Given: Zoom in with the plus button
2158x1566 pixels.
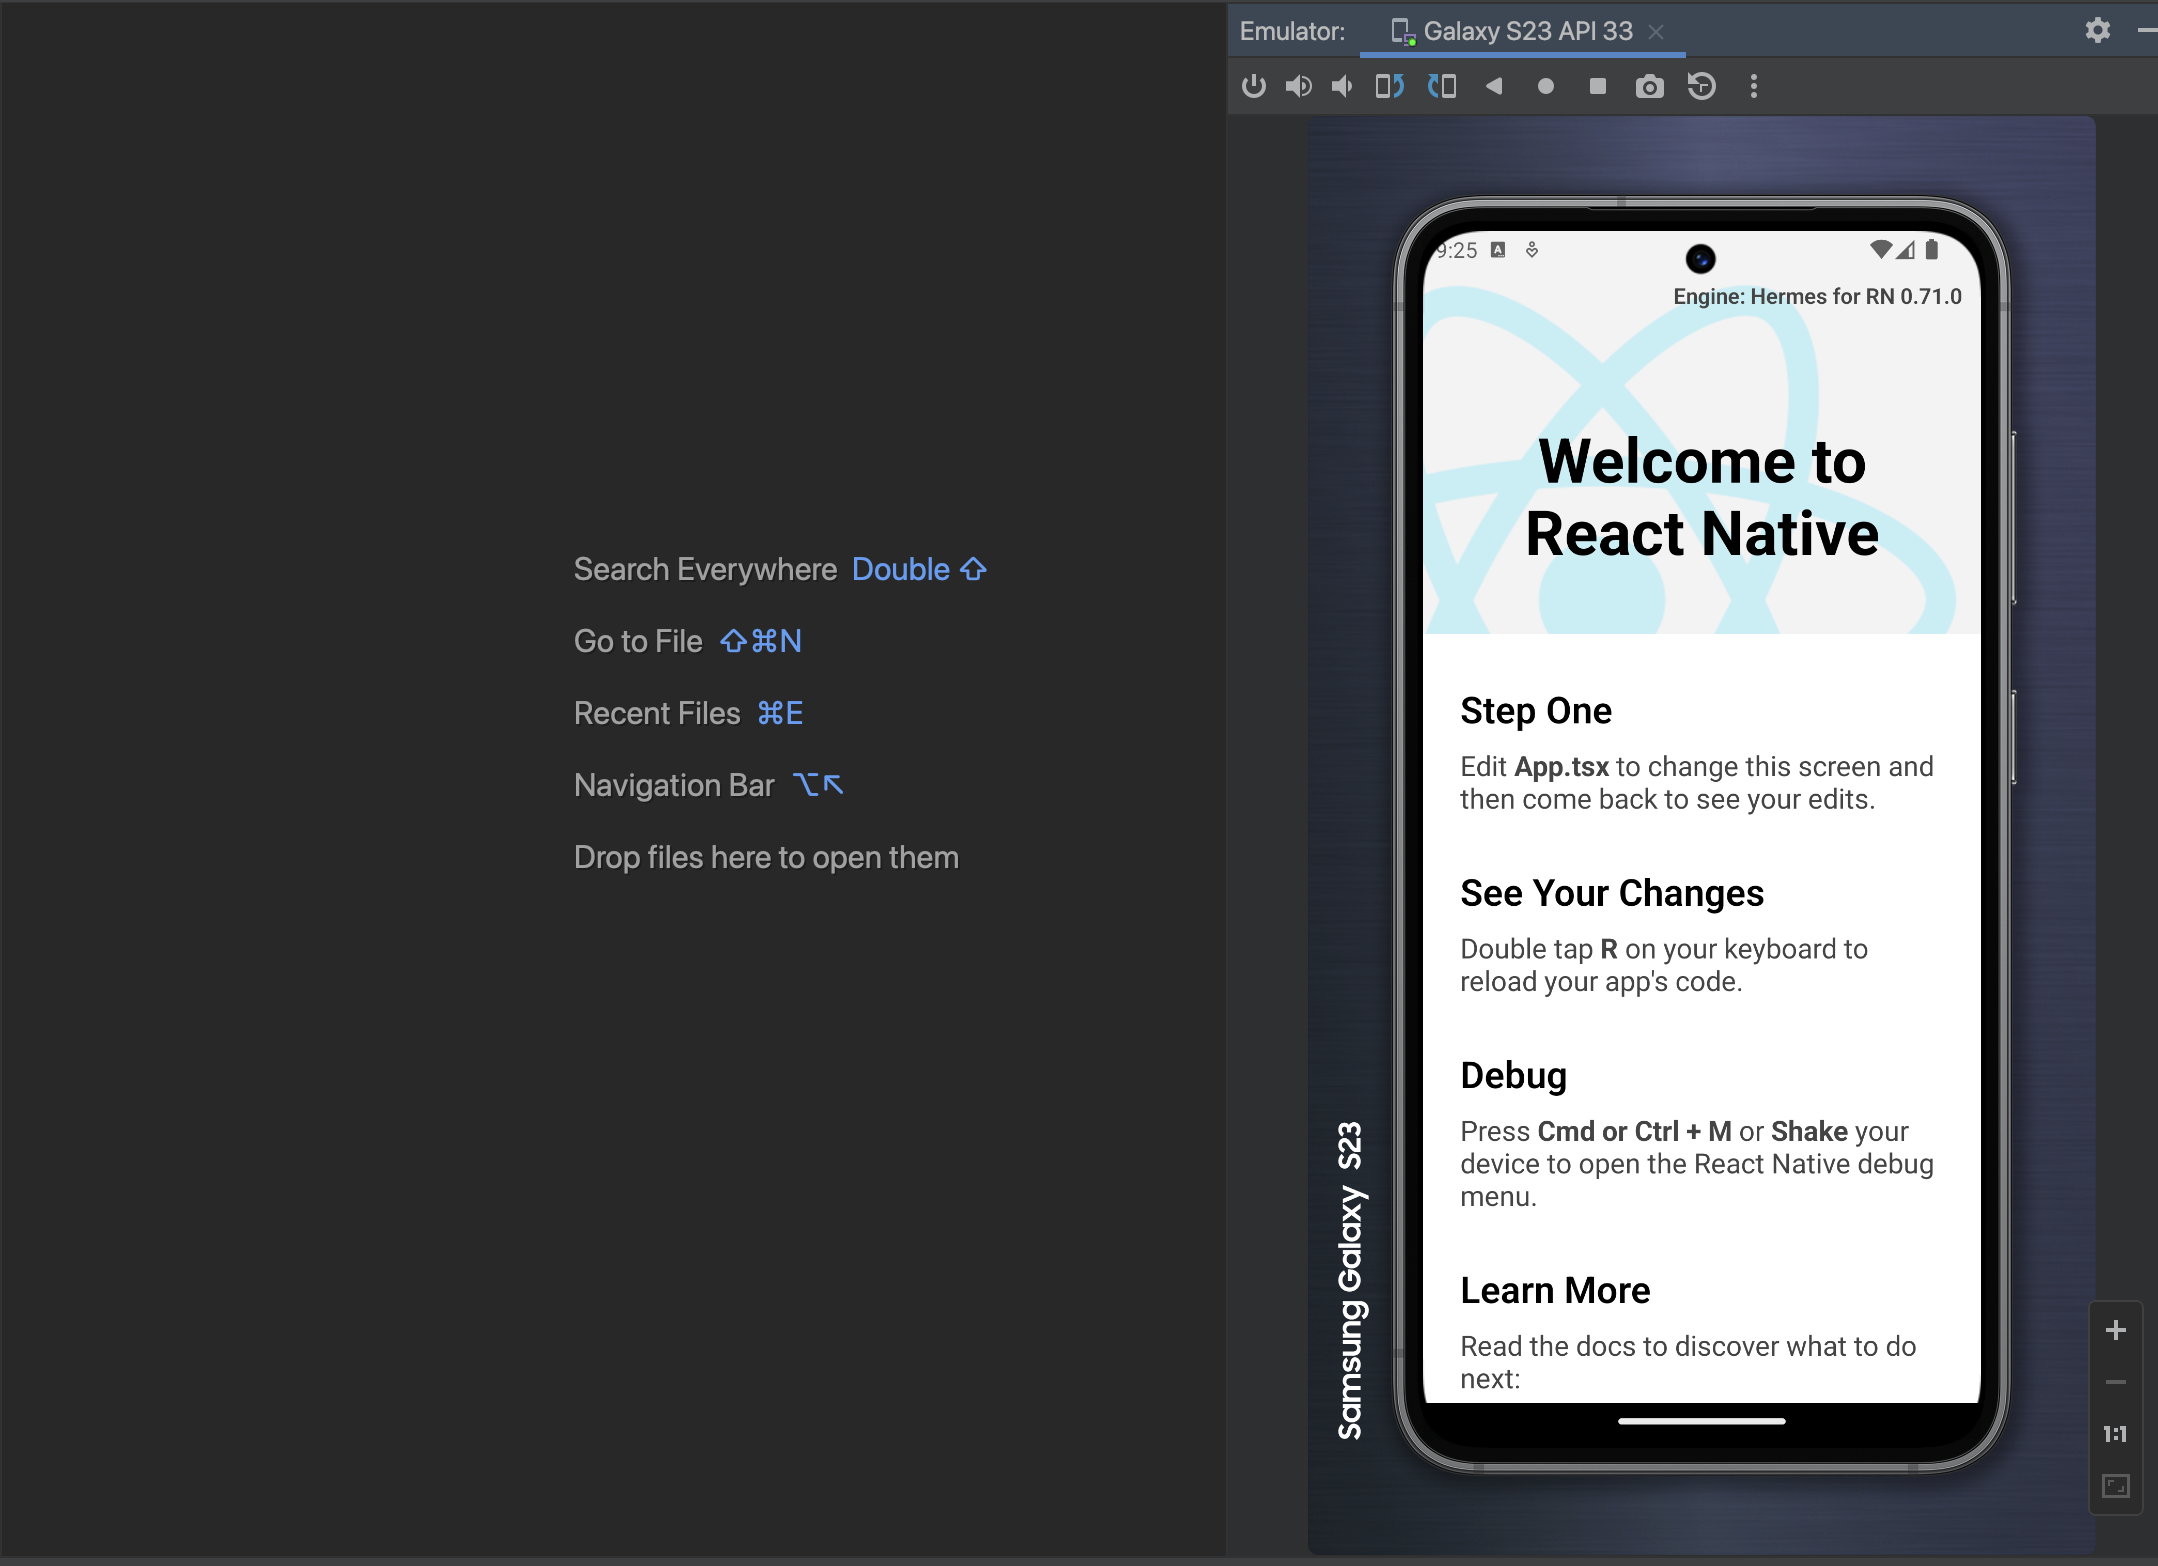Looking at the screenshot, I should click(x=2115, y=1330).
